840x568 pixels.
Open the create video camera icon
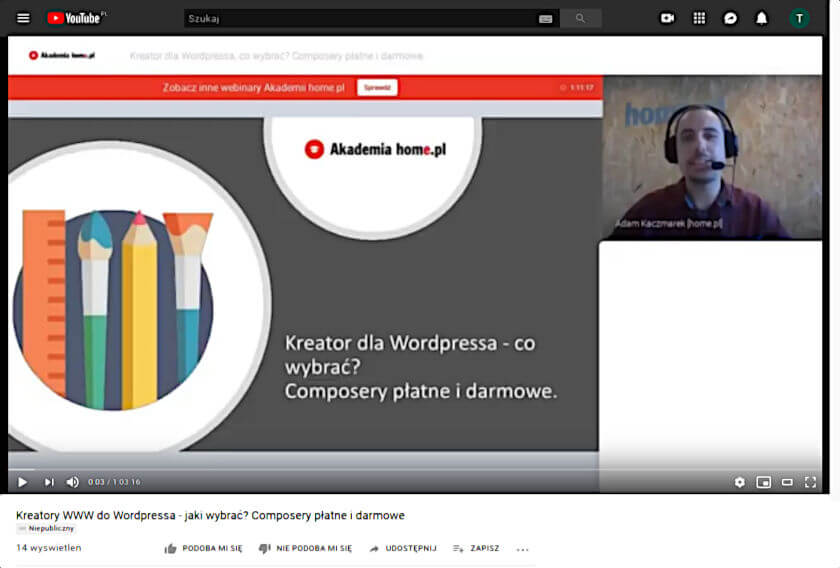pyautogui.click(x=667, y=18)
